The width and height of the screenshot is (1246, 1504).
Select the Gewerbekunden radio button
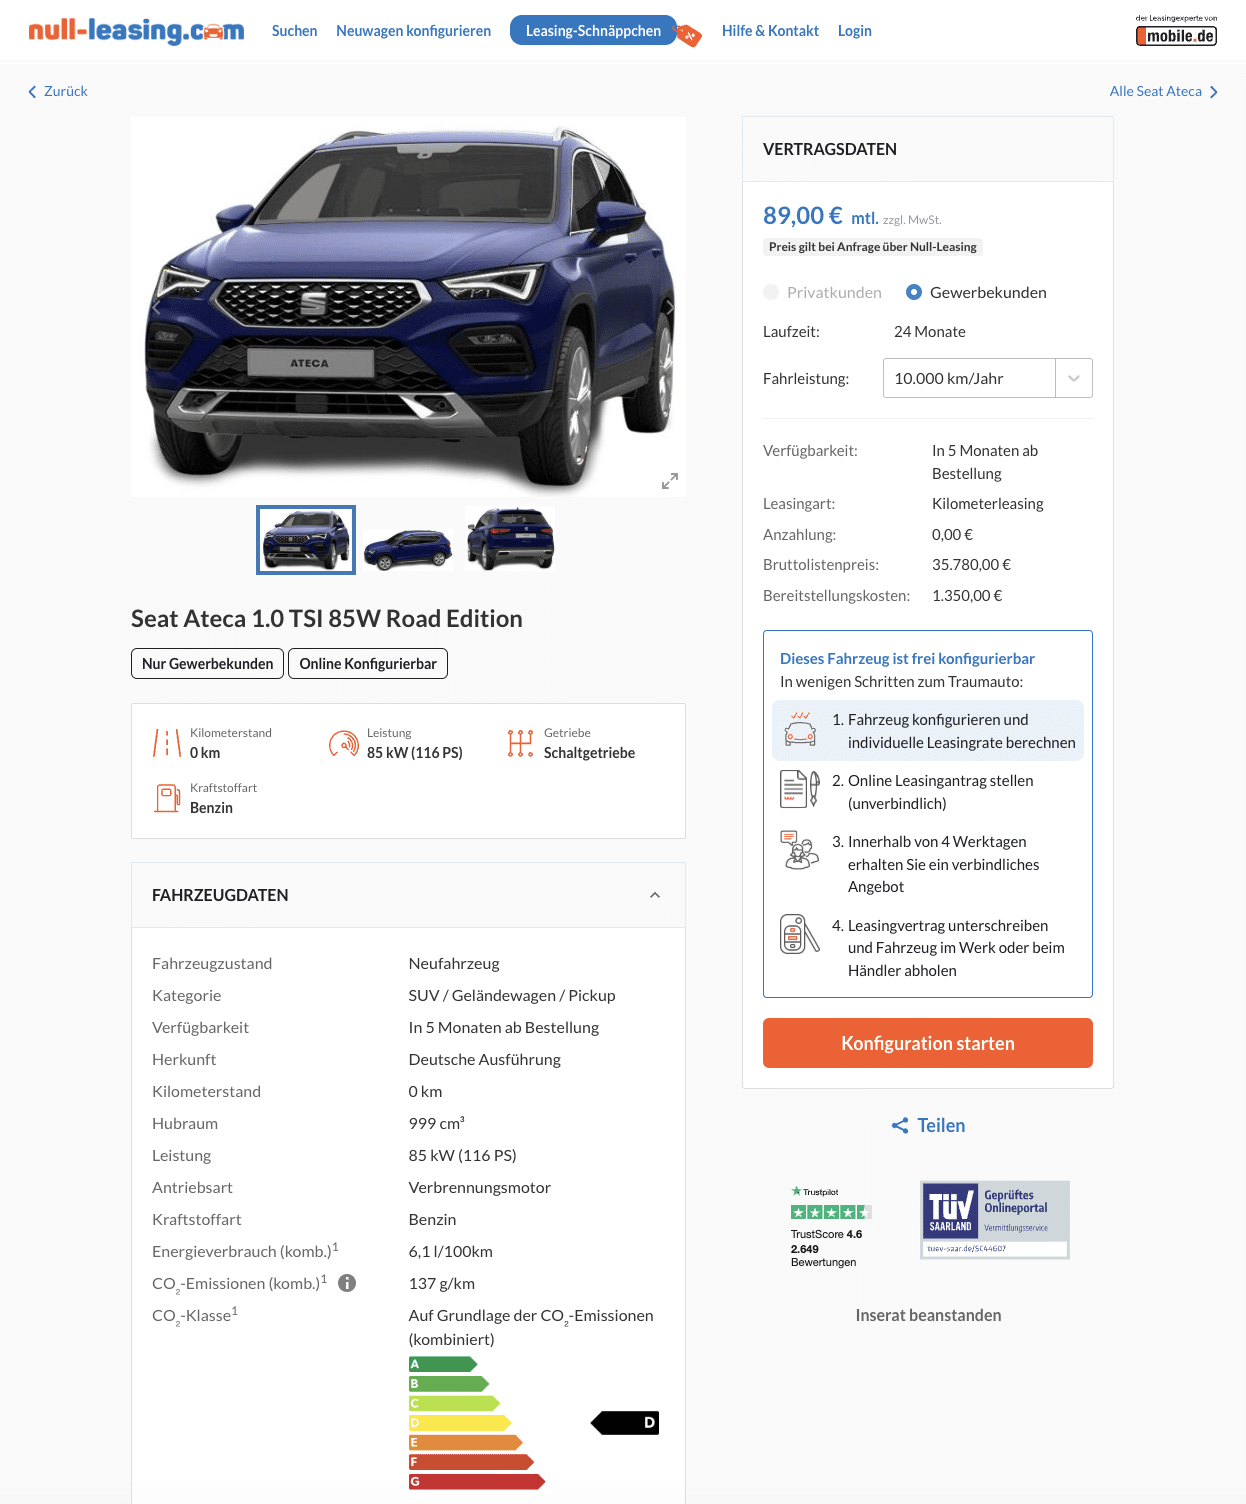[913, 292]
